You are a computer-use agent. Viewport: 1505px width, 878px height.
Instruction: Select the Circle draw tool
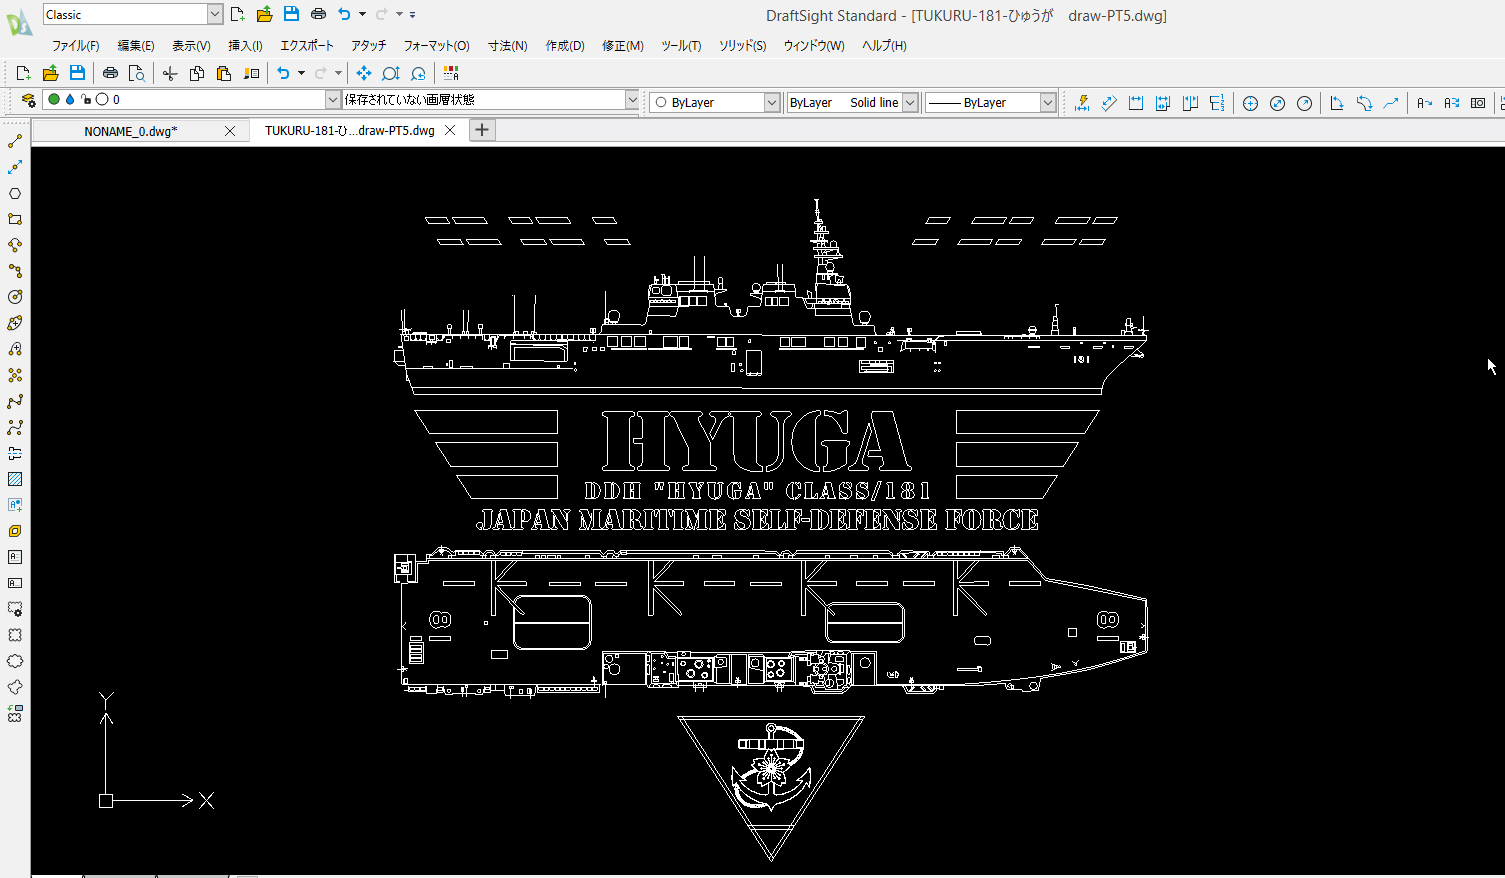pos(15,297)
